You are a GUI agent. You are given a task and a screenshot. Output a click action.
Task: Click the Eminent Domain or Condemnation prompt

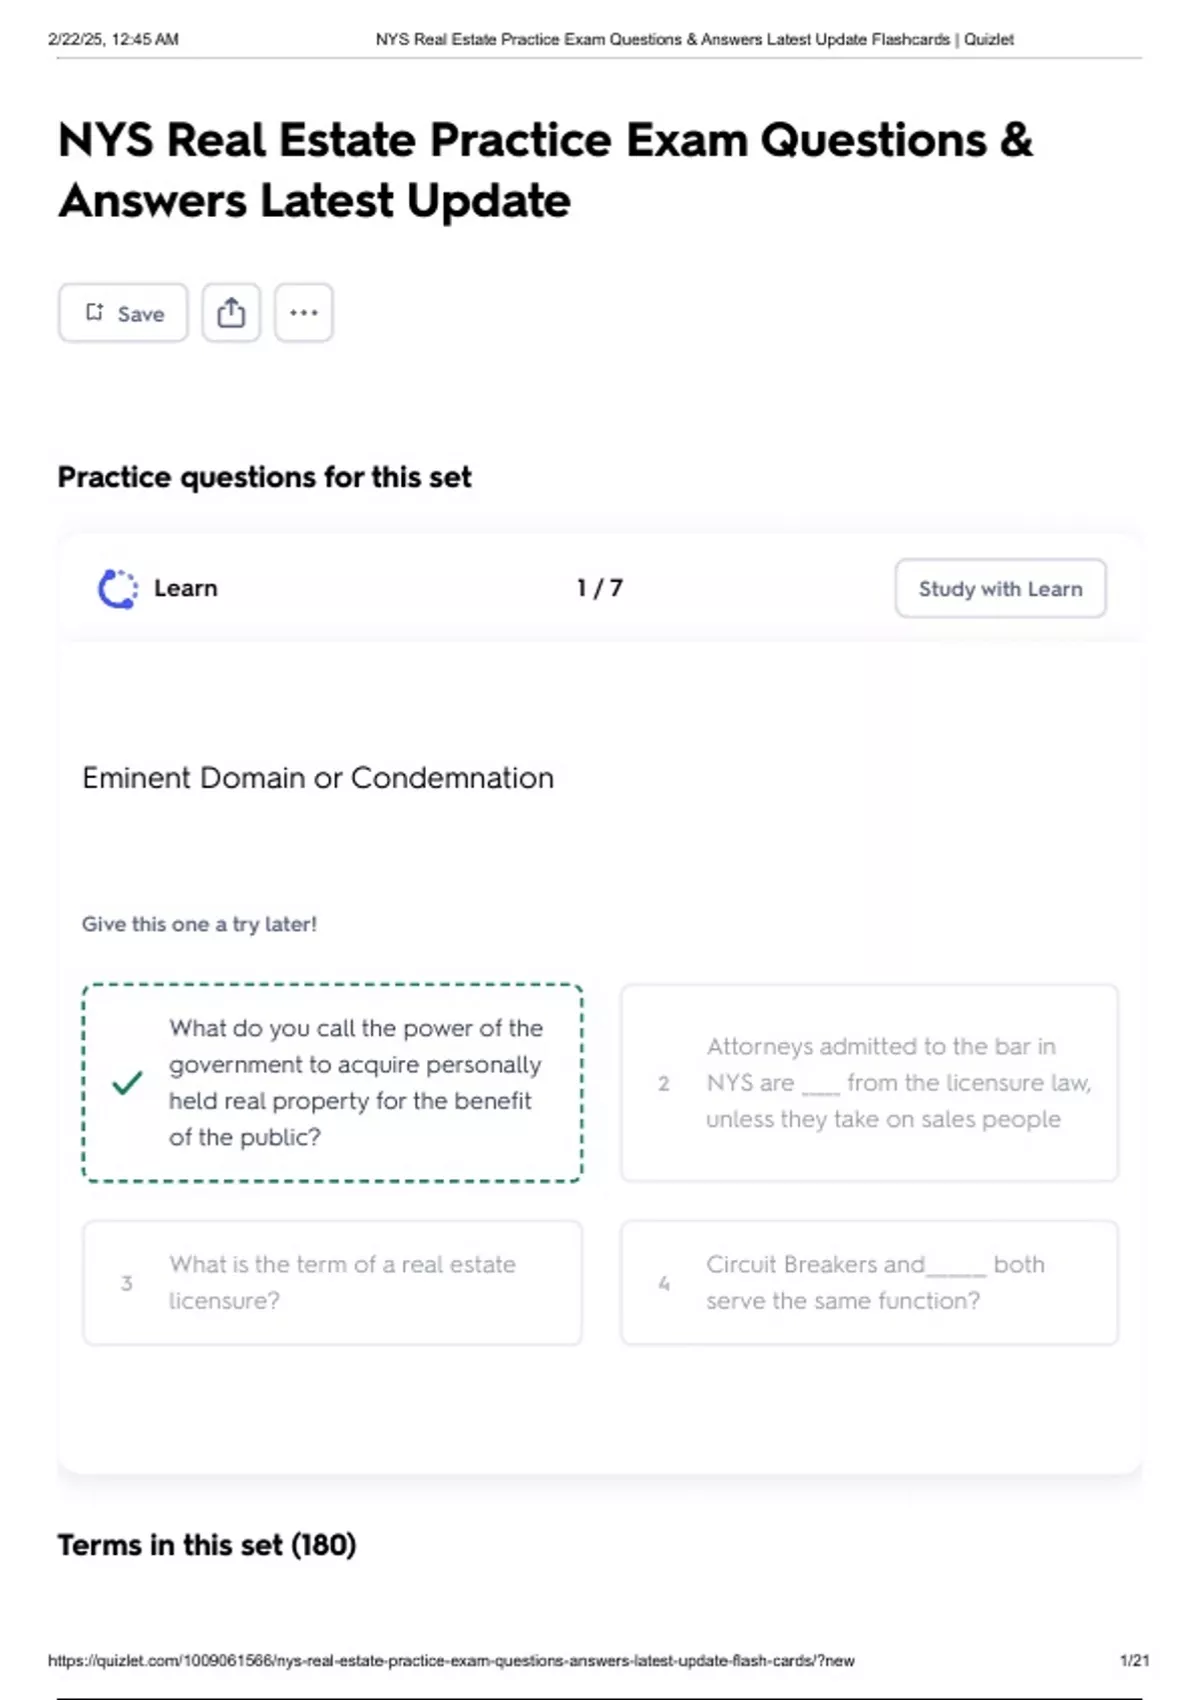[318, 778]
